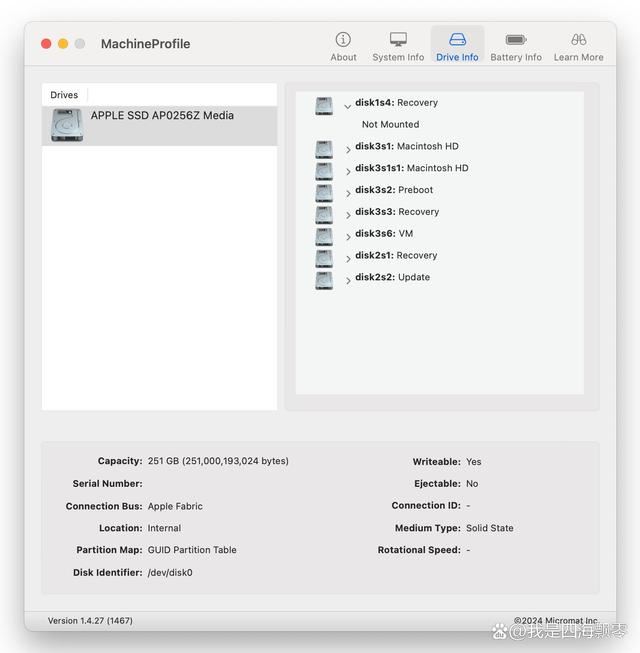Click disk icon beside disk3s1 Macintosh HD
Viewport: 640px width, 653px height.
point(324,150)
